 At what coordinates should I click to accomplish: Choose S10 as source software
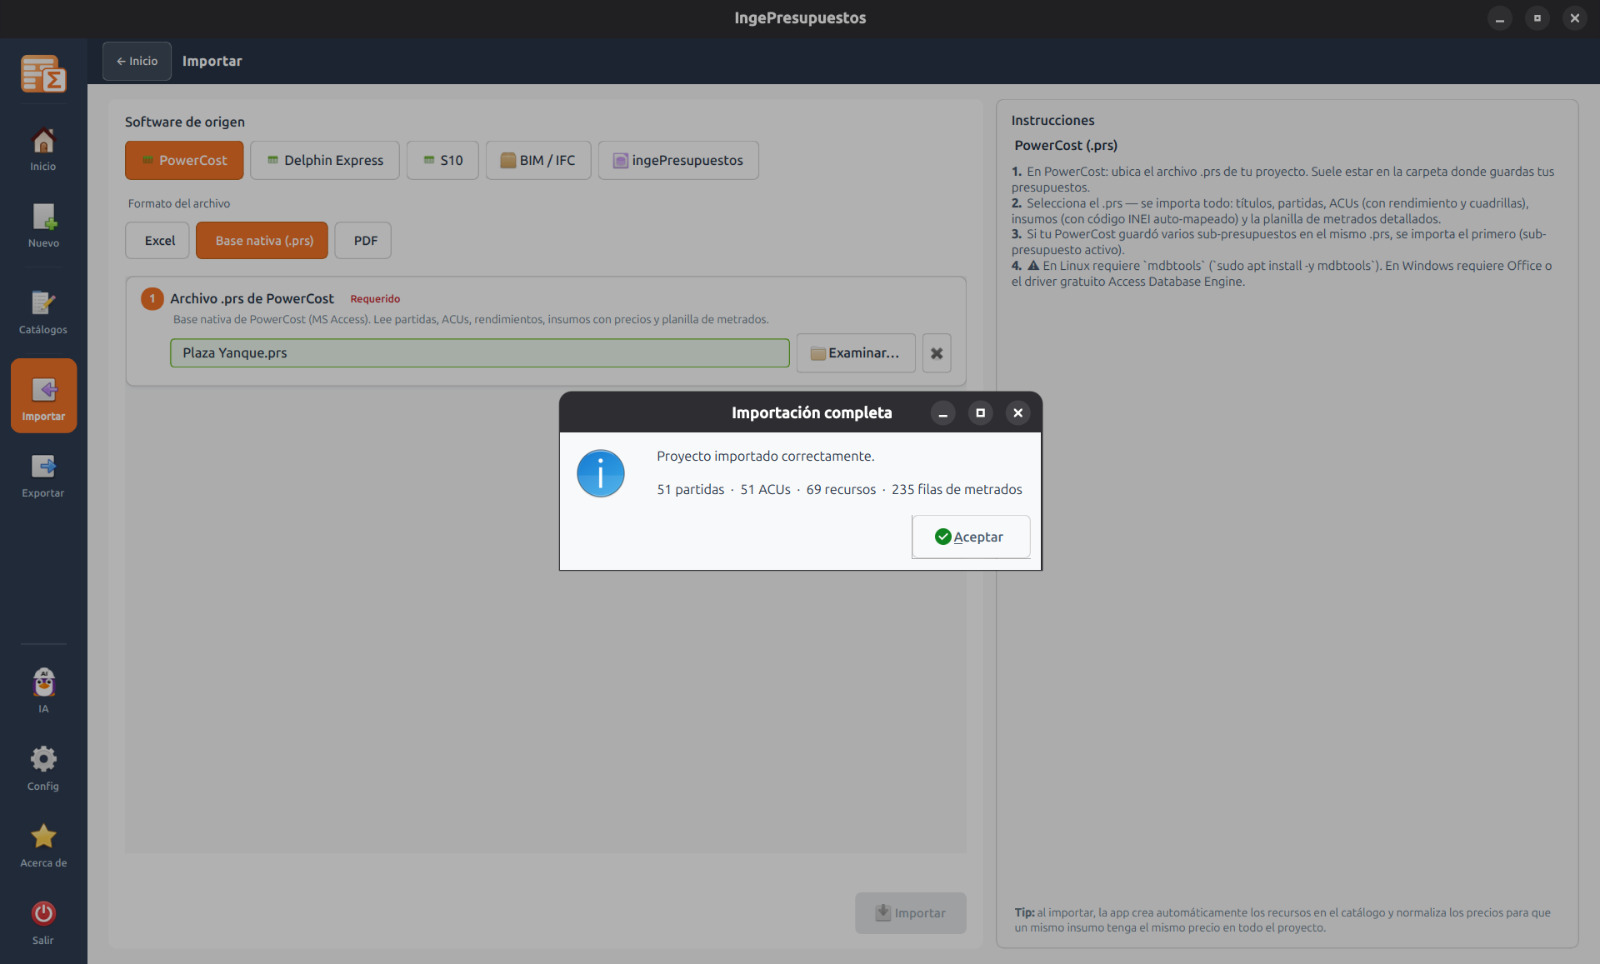tap(443, 160)
